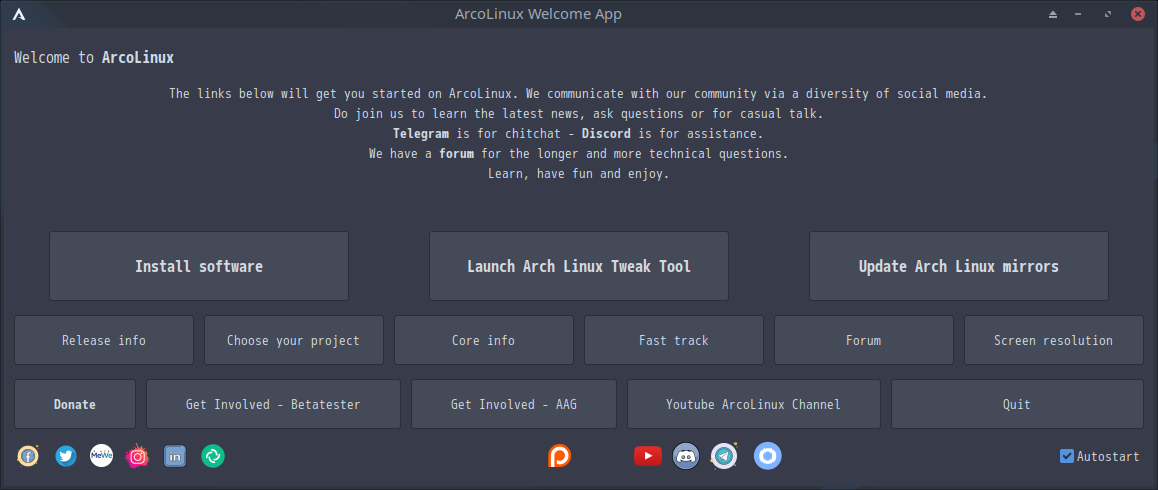The image size is (1158, 490).
Task: Click the bold word Discord
Action: coord(606,134)
